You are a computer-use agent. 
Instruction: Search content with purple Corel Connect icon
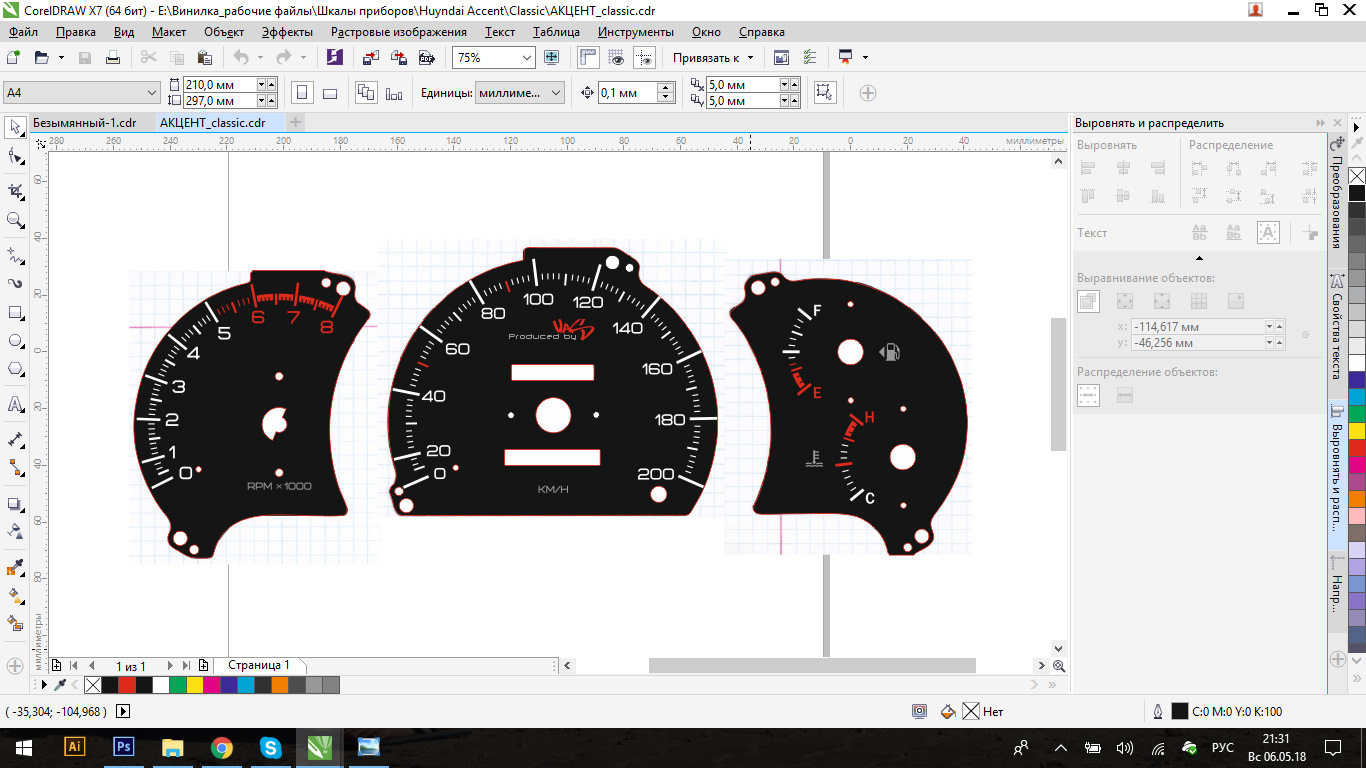pyautogui.click(x=335, y=58)
